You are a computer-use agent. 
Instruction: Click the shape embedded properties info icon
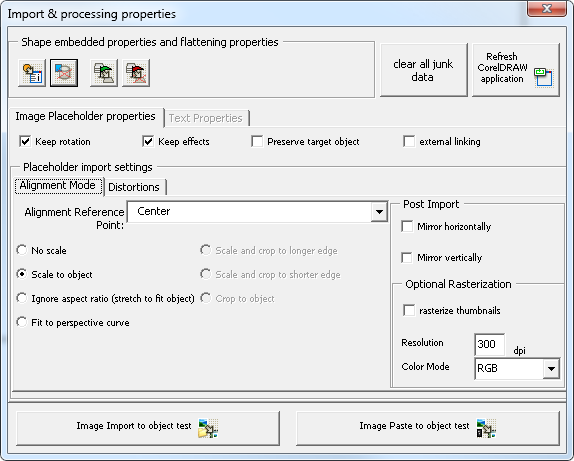[32, 73]
